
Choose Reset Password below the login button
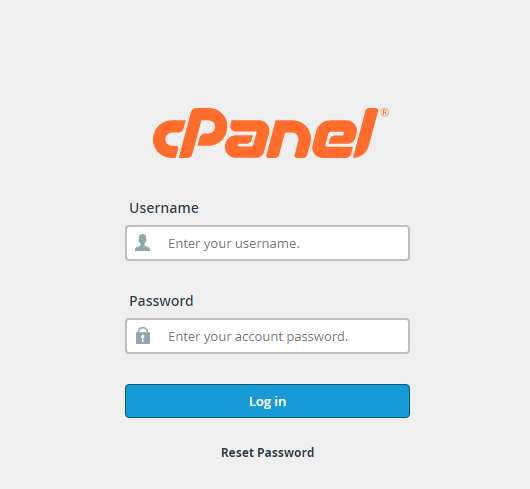[267, 453]
